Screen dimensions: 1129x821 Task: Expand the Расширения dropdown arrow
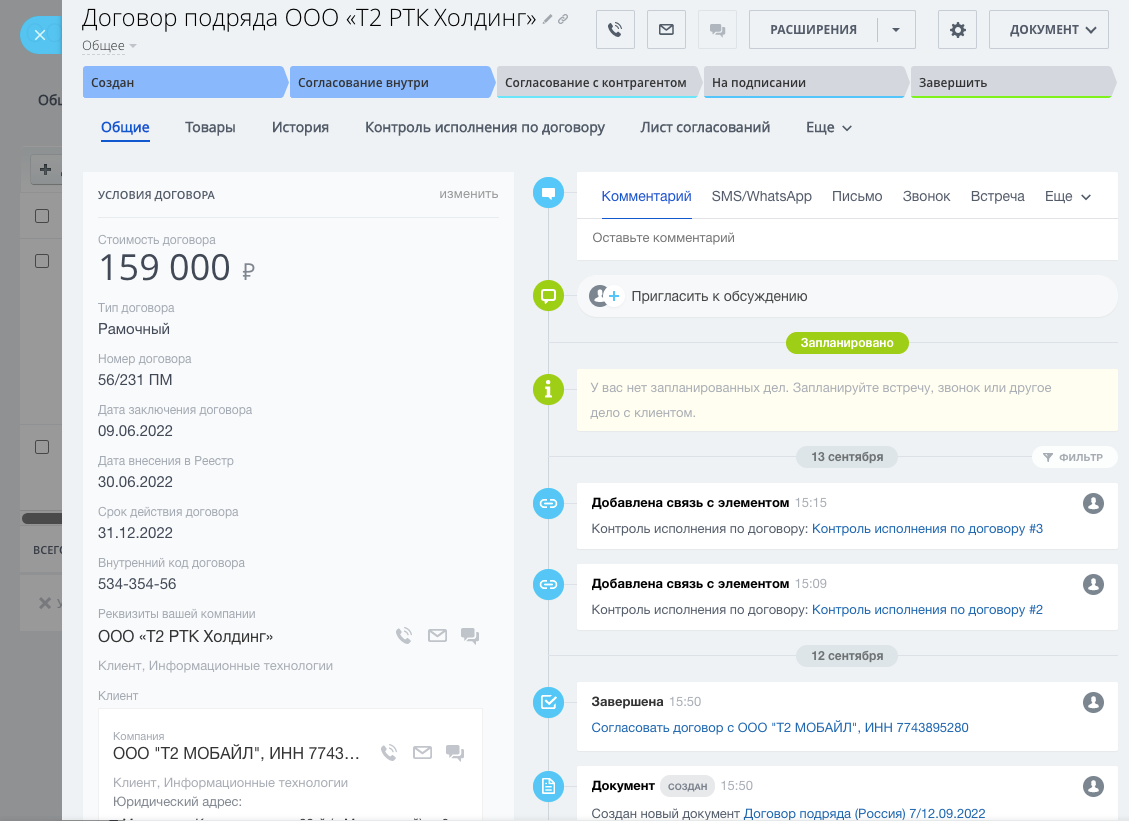[x=896, y=30]
